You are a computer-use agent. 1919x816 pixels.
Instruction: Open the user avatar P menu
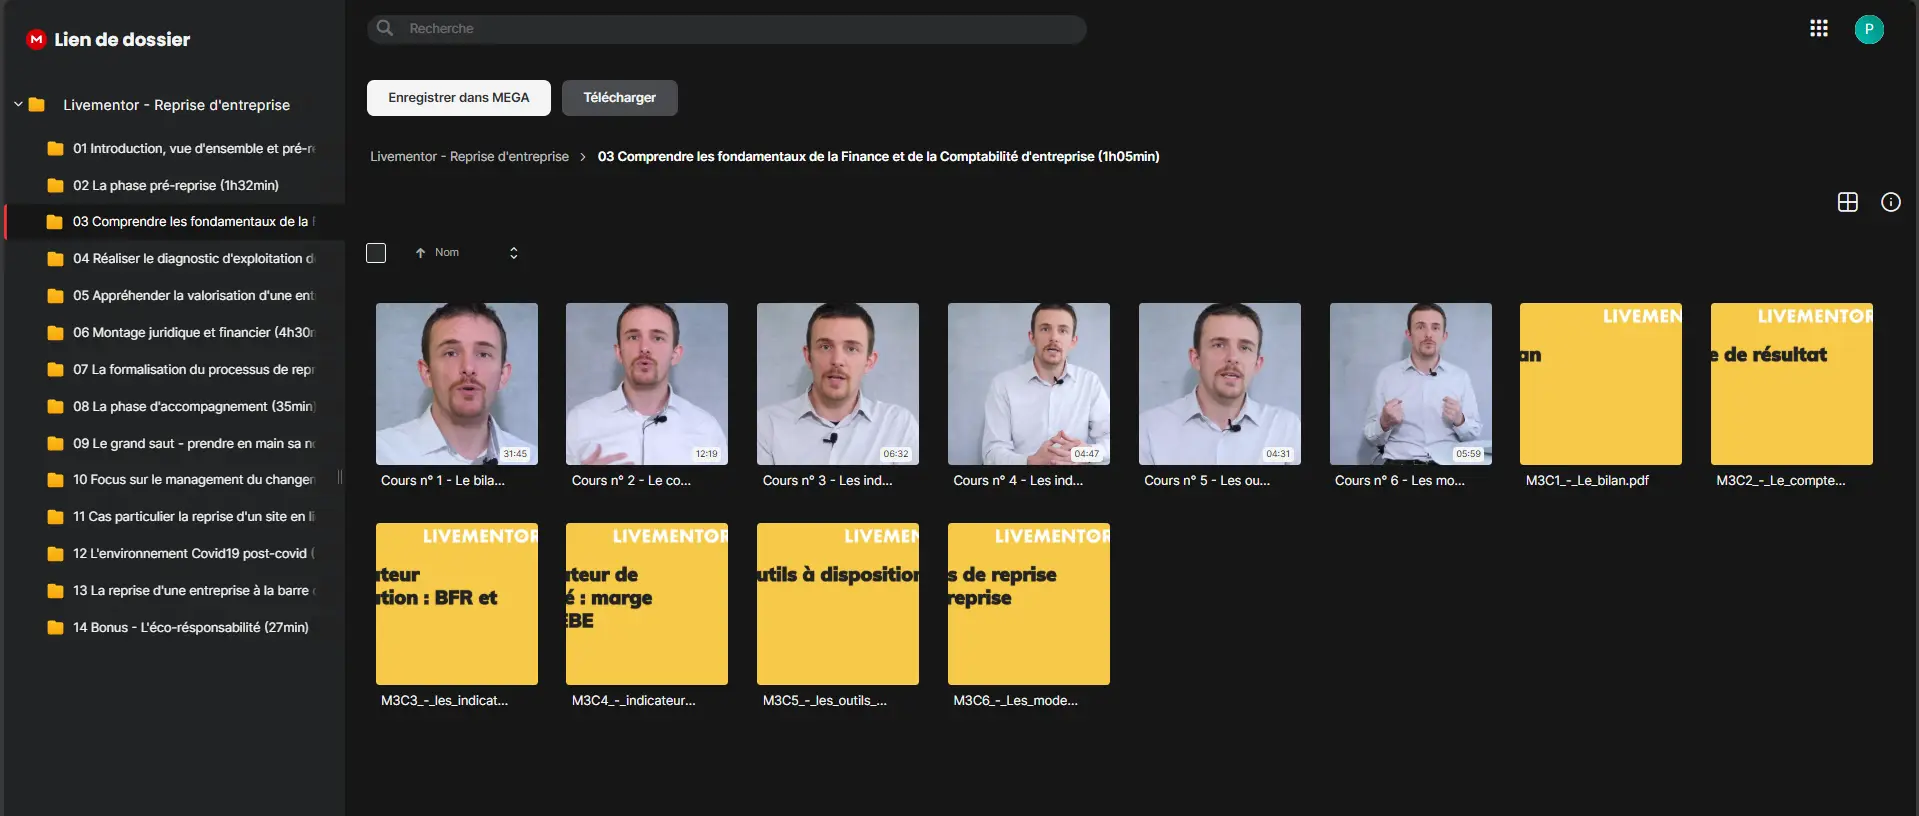click(x=1868, y=29)
